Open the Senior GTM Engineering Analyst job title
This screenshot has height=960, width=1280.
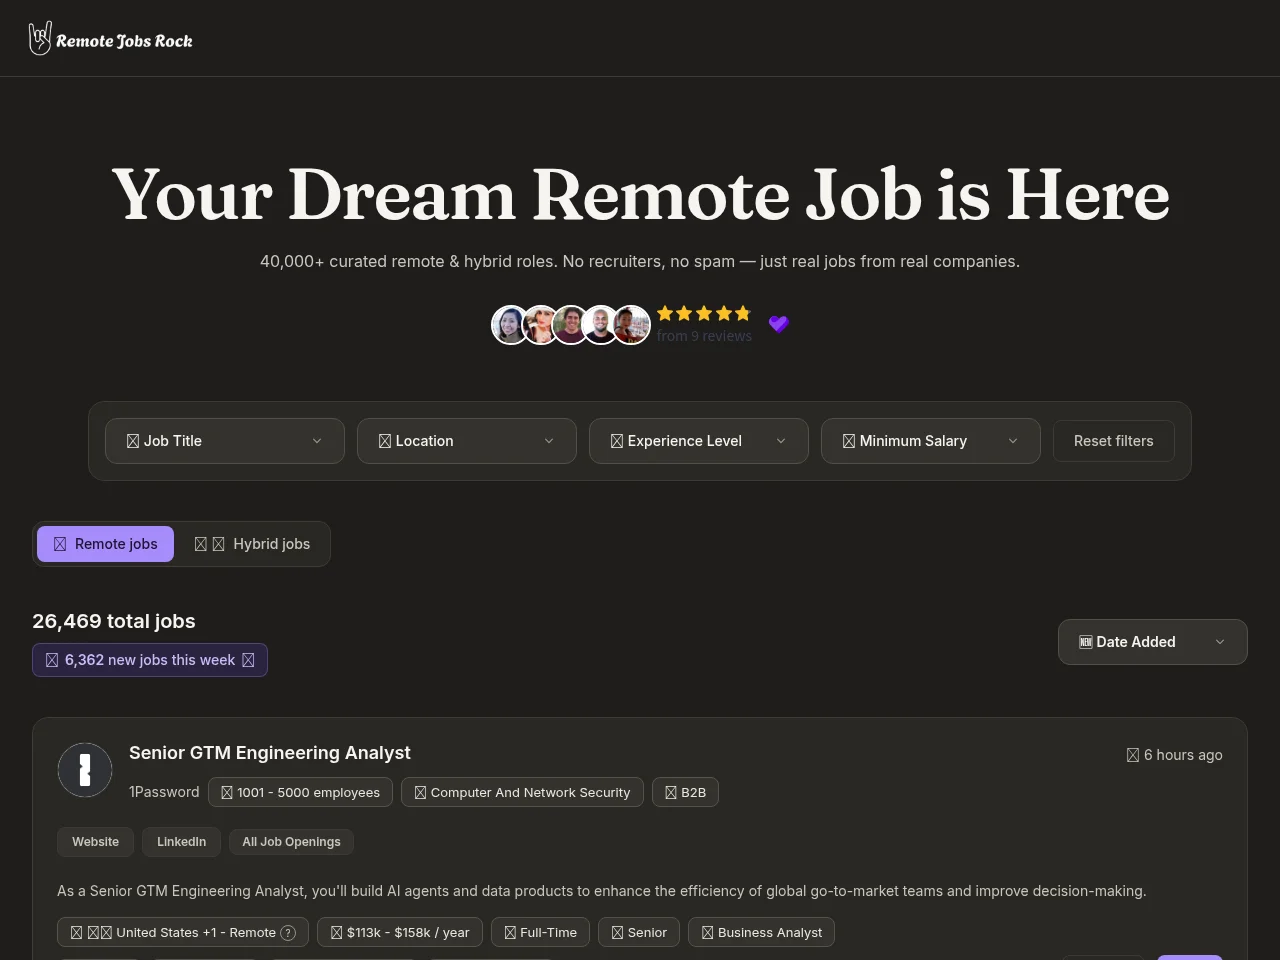coord(270,753)
